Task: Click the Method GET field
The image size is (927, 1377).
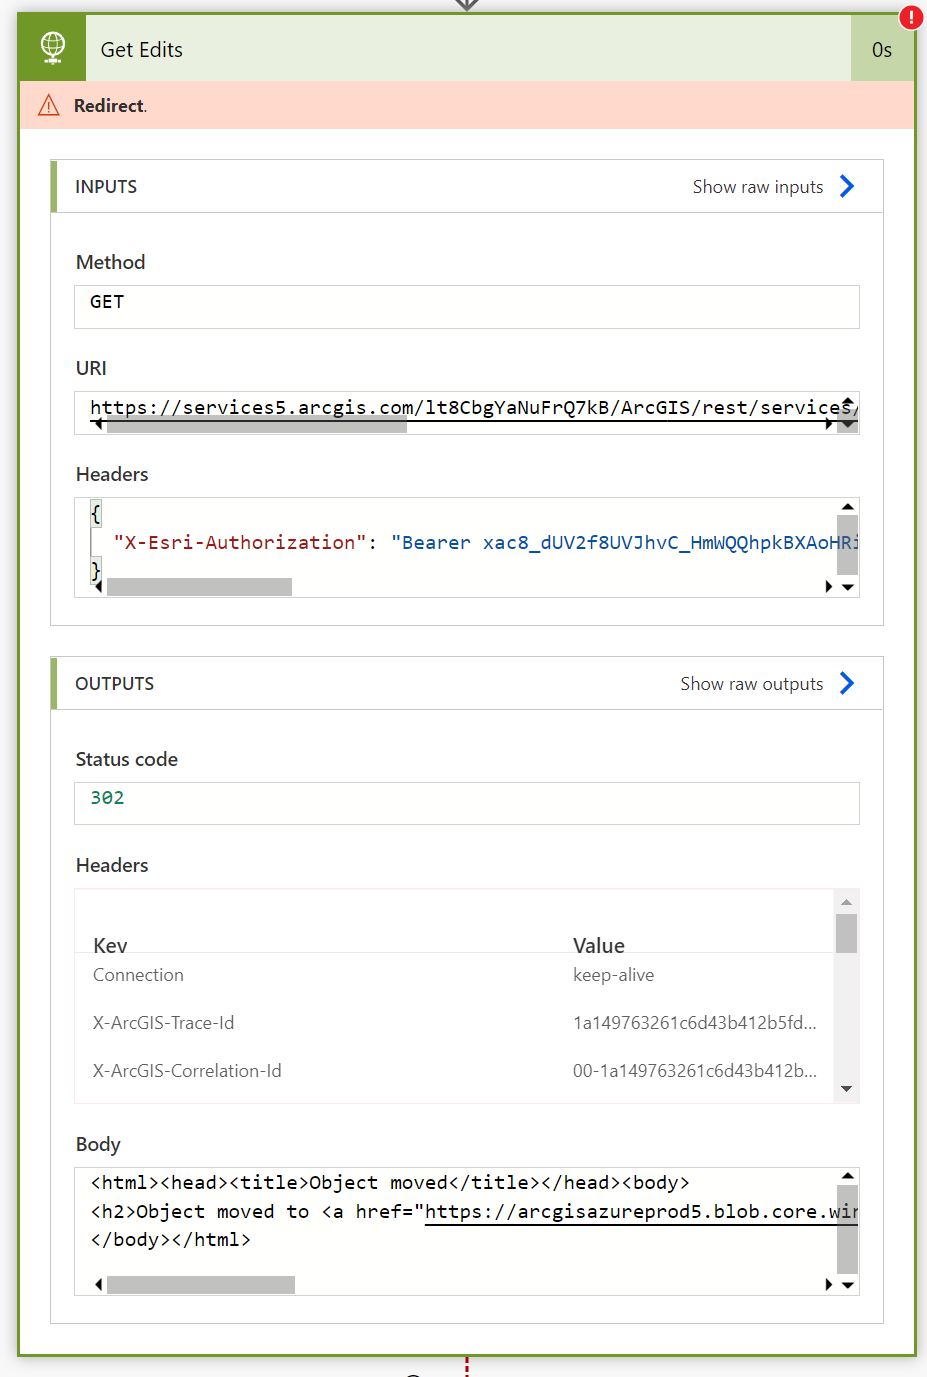Action: pos(466,306)
